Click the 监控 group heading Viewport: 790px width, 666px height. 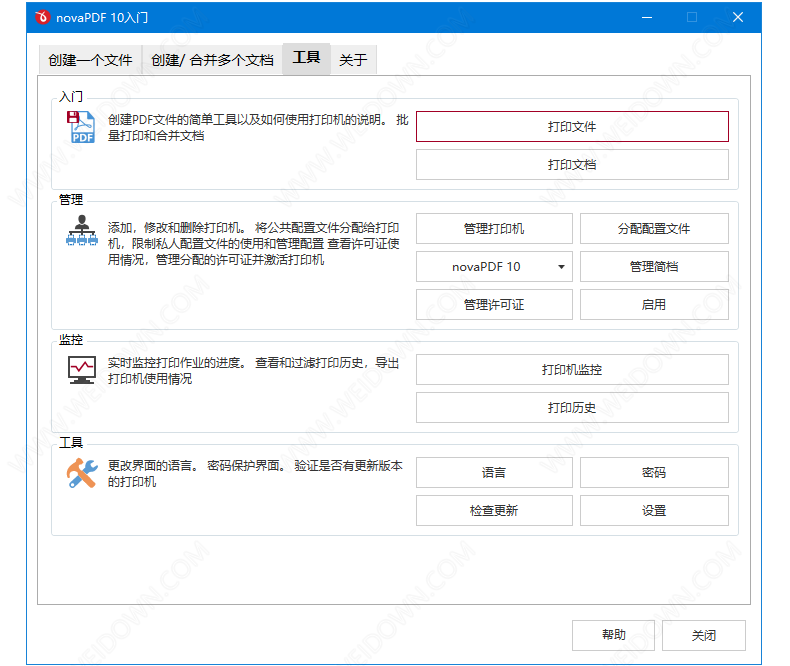pyautogui.click(x=71, y=340)
